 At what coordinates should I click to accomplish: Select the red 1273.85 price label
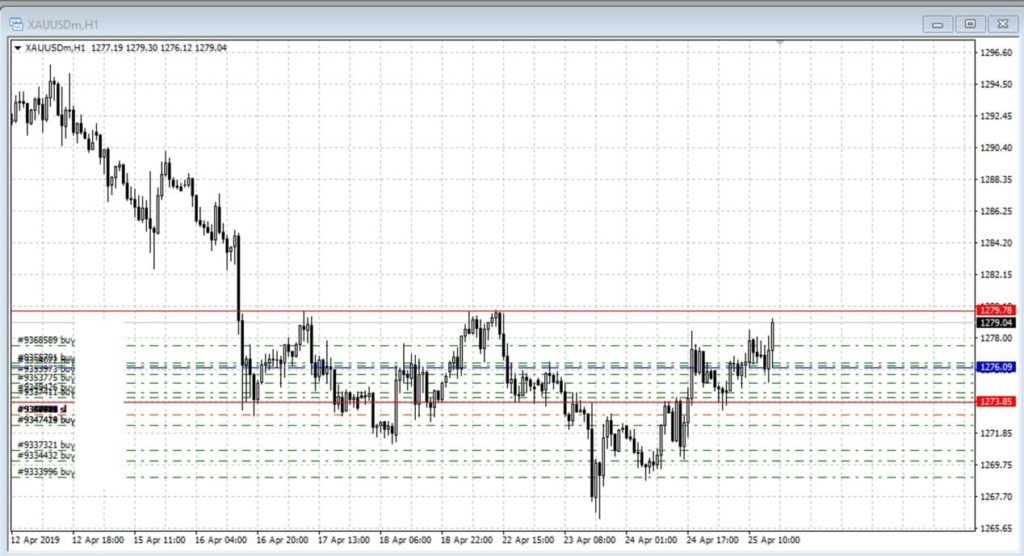[996, 402]
